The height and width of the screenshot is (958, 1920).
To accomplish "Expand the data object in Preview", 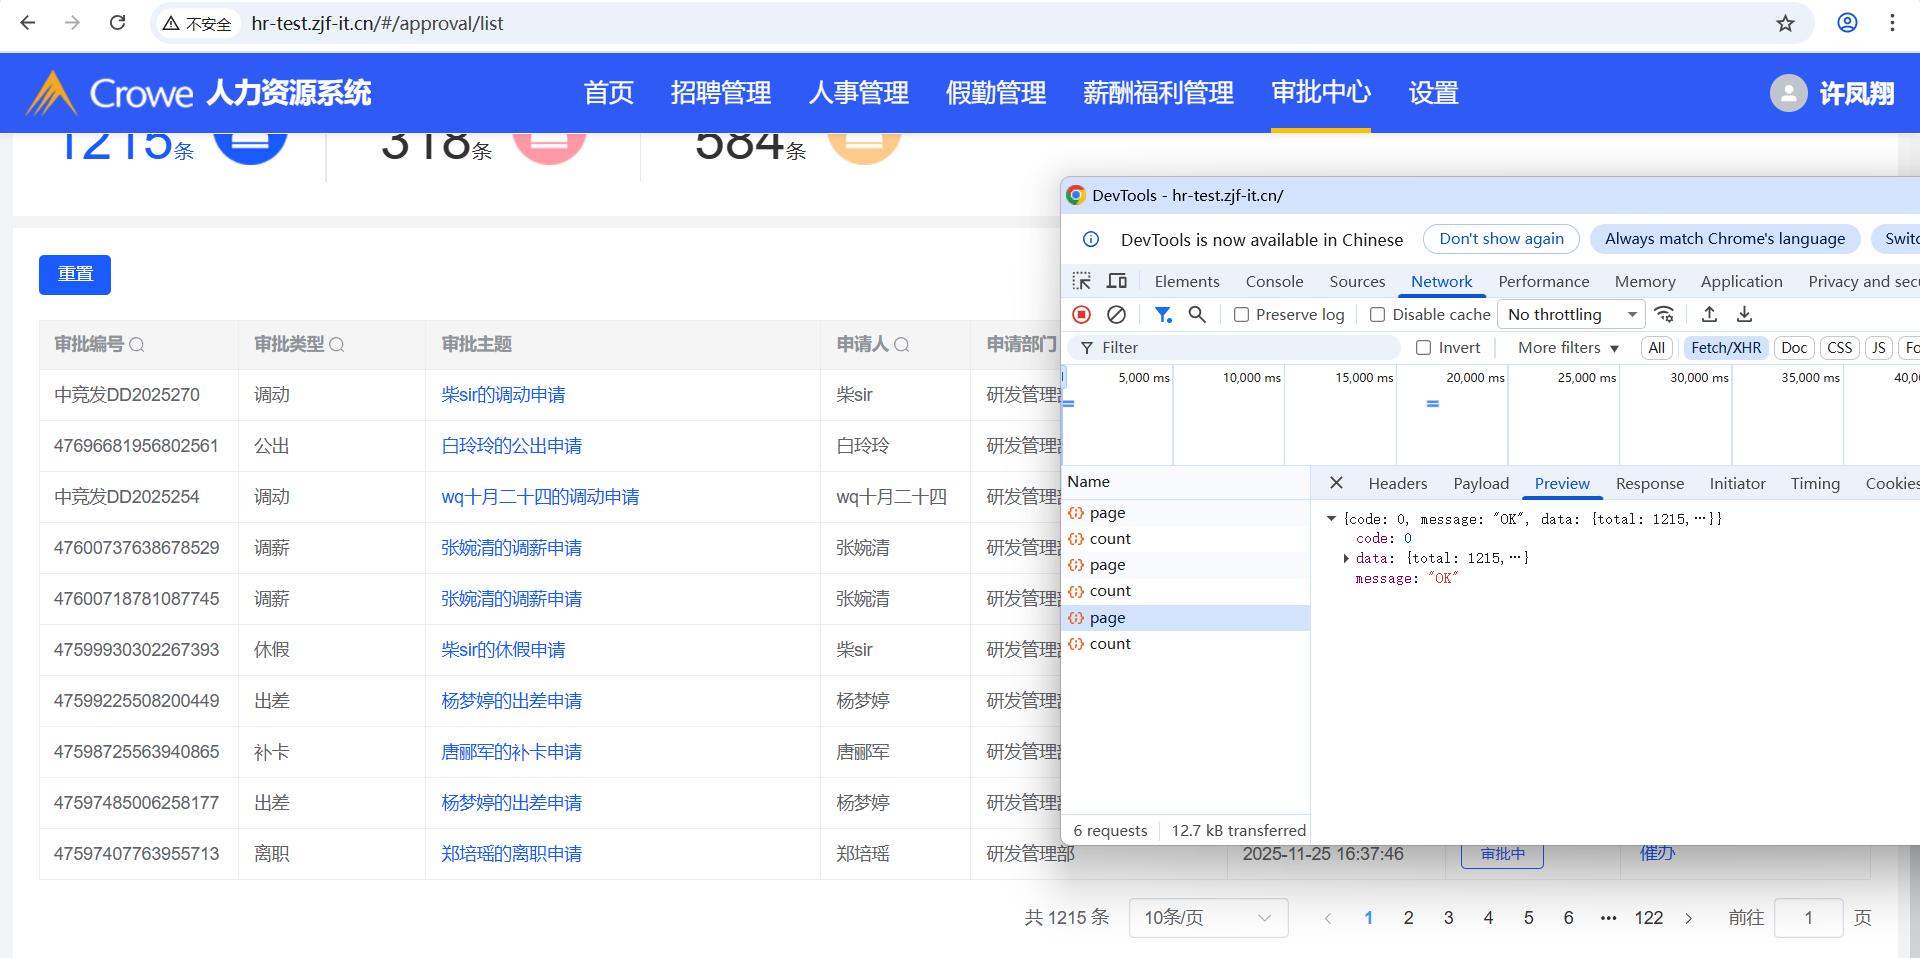I will [x=1346, y=559].
